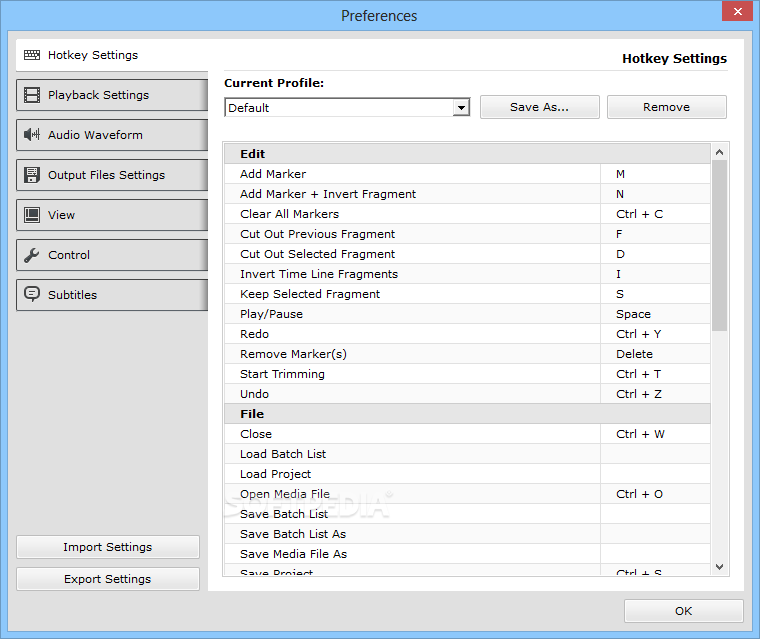Screen dimensions: 760x639
Task: Click the Save As... button
Action: 539,107
